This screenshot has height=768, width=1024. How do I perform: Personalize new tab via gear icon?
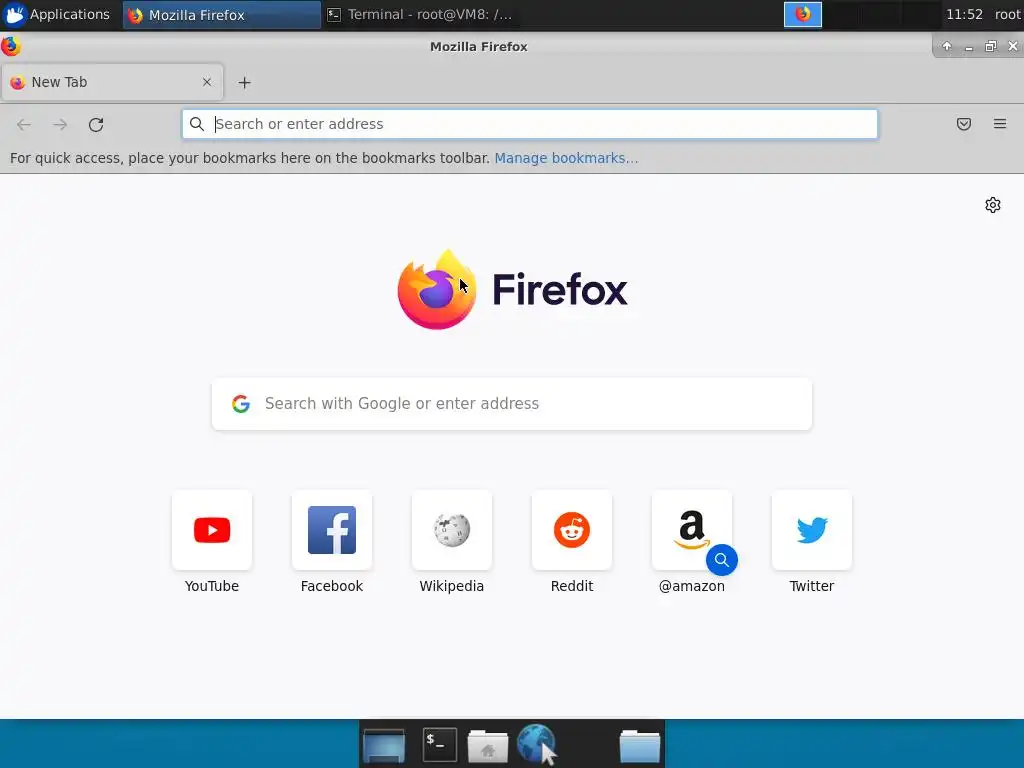click(x=993, y=205)
